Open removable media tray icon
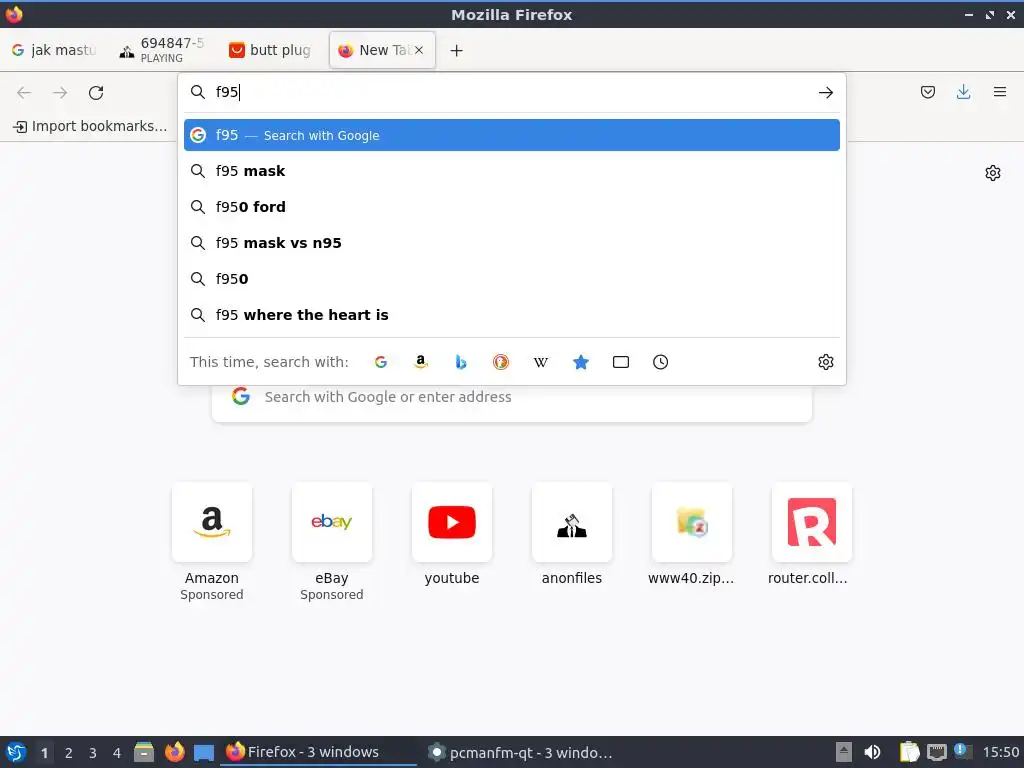The width and height of the screenshot is (1024, 768). tap(844, 752)
